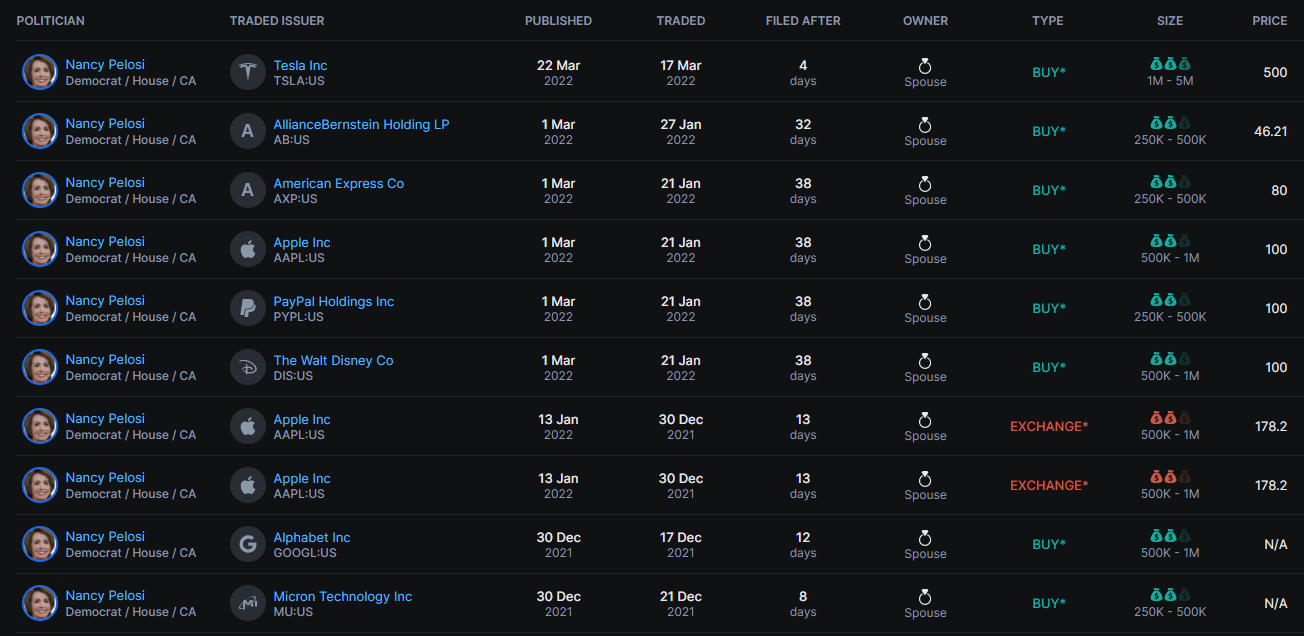Click Nancy Pelosi's avatar in the PayPal row
This screenshot has width=1304, height=636.
pos(40,308)
